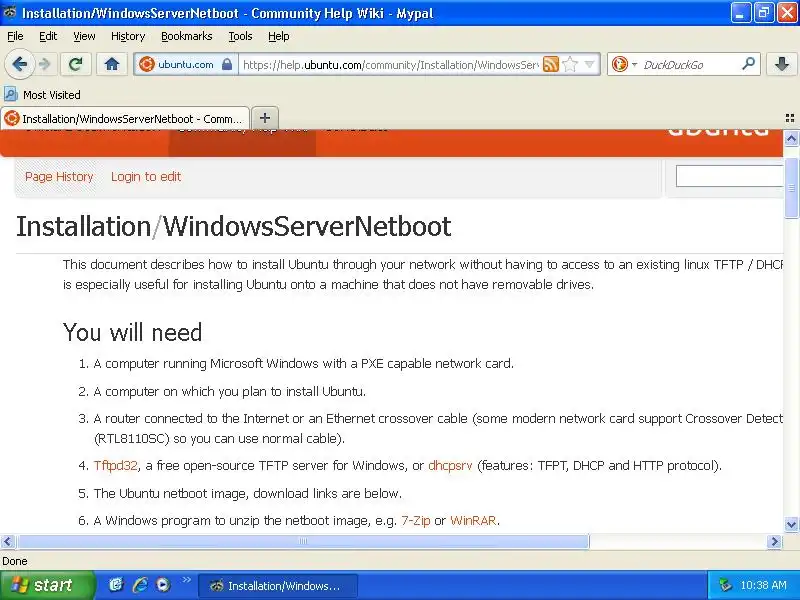Launch the first quick launch icon
The width and height of the screenshot is (800, 600).
[116, 585]
